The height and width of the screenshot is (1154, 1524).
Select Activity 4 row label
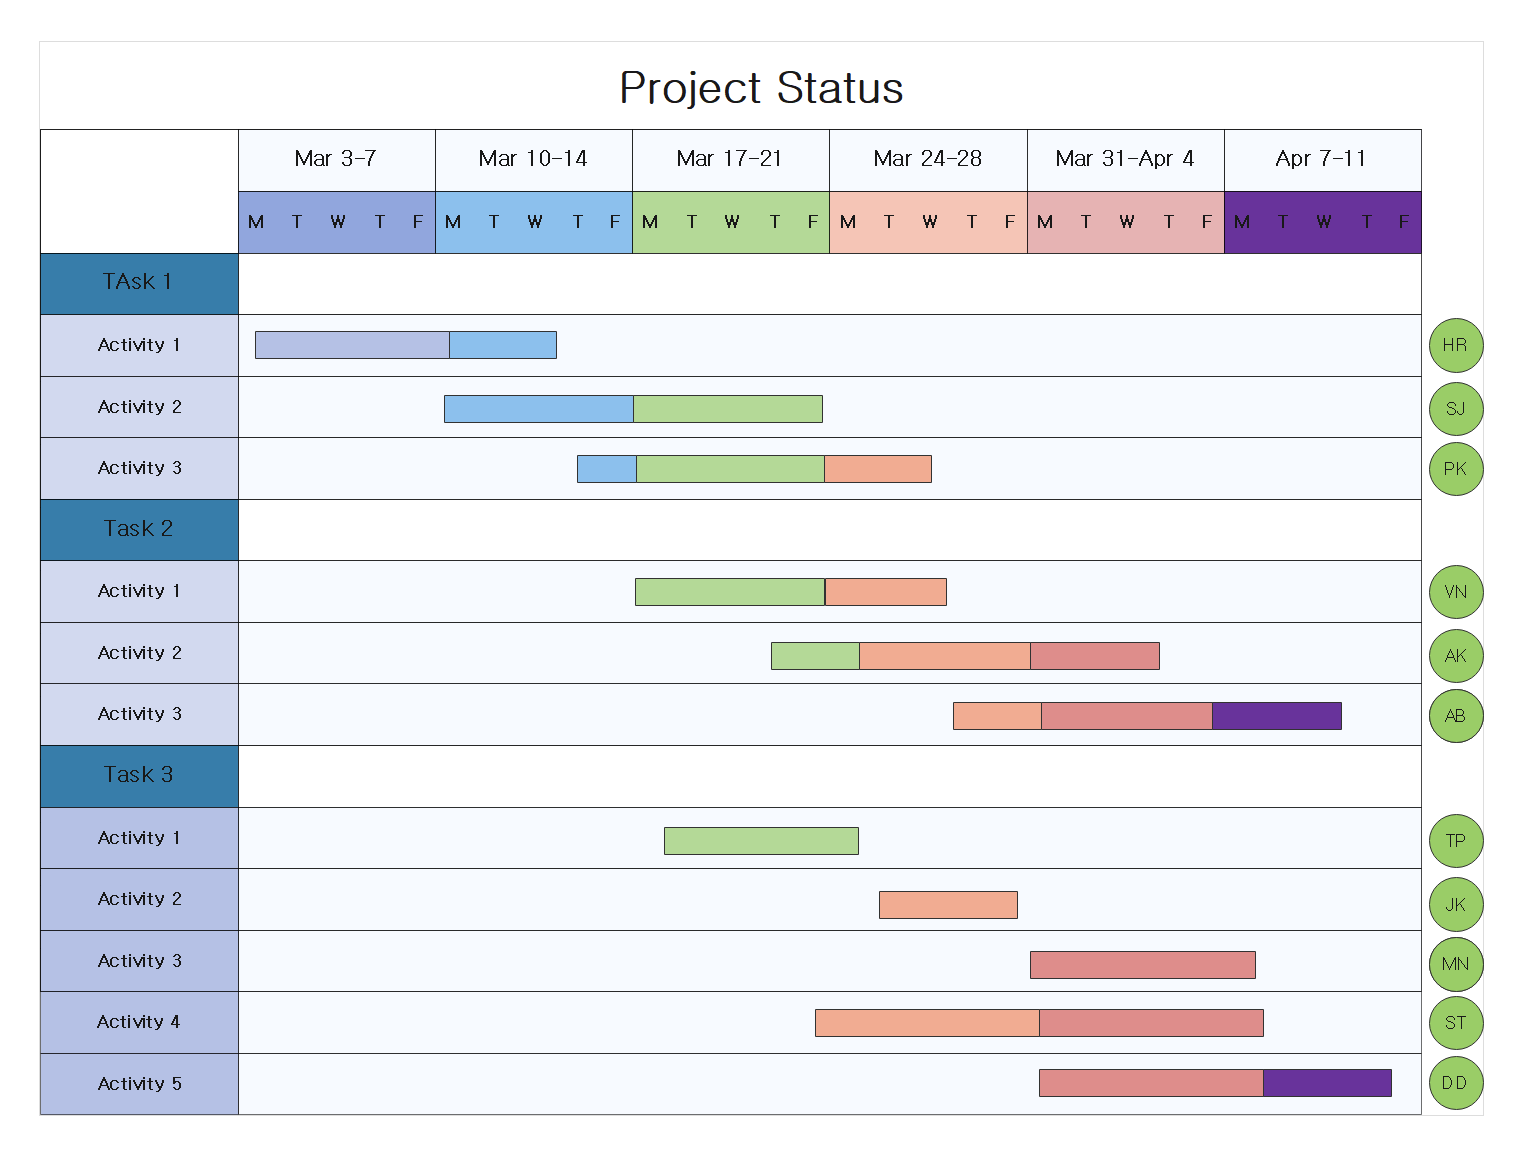[x=139, y=1022]
